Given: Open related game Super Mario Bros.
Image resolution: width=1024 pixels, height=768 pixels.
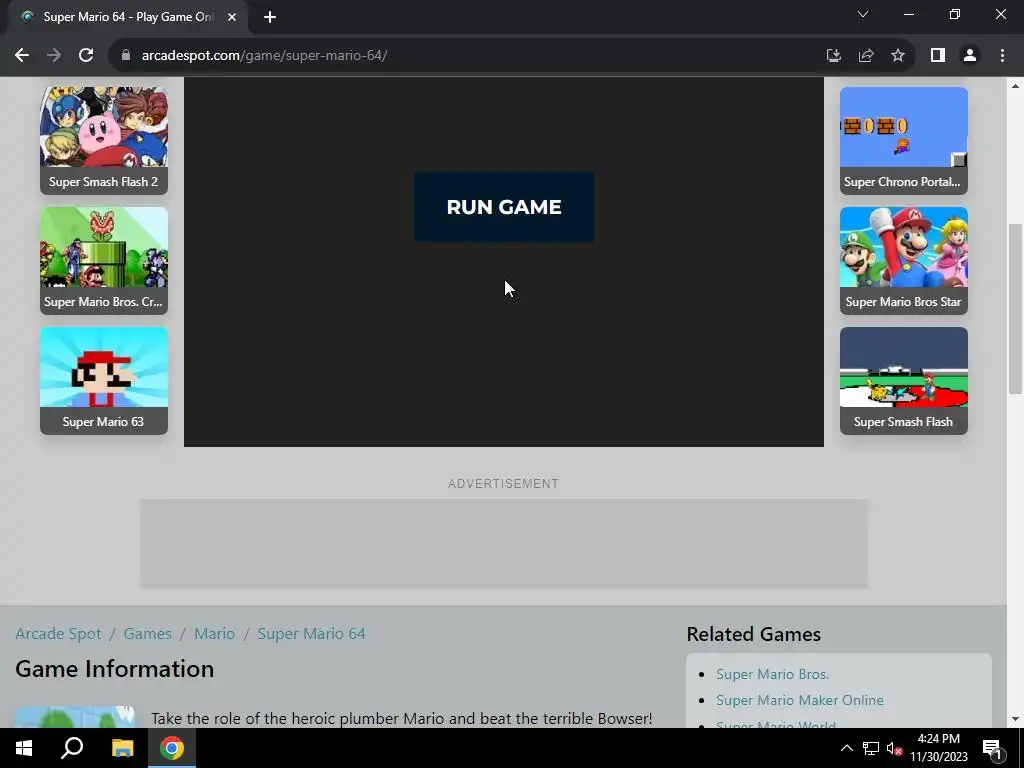Looking at the screenshot, I should (x=773, y=674).
